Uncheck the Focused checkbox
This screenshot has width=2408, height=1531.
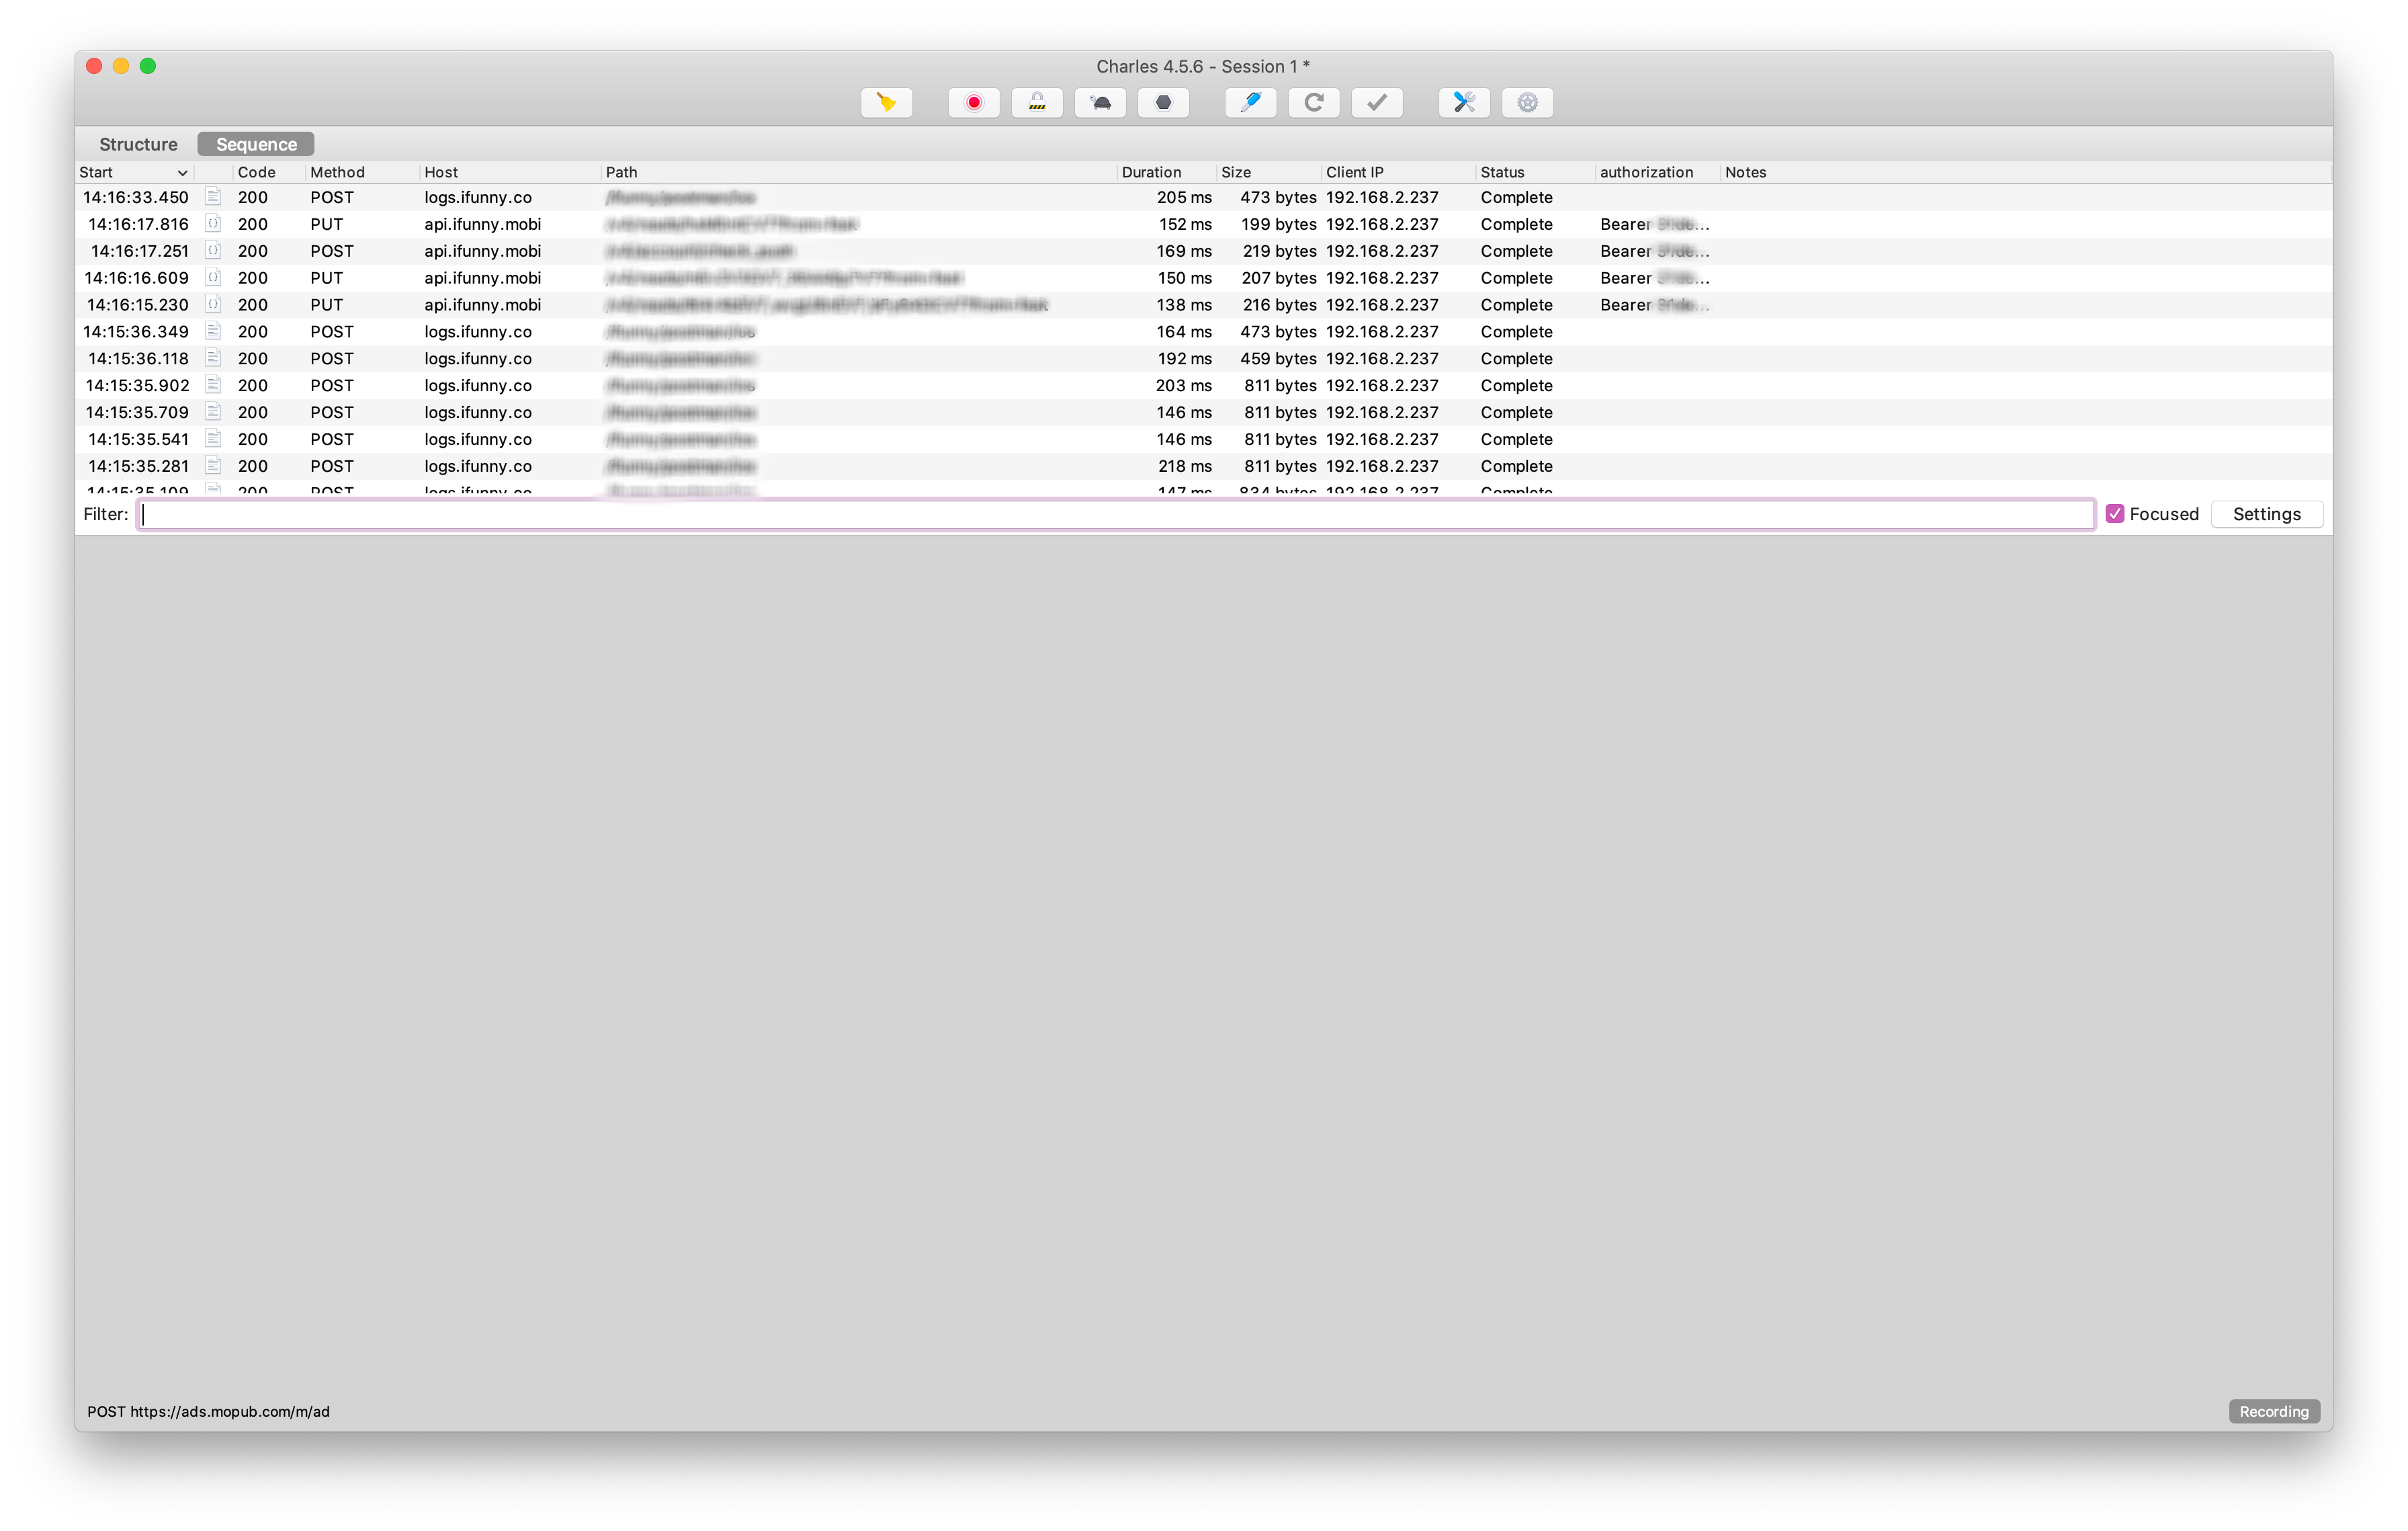click(x=2115, y=514)
